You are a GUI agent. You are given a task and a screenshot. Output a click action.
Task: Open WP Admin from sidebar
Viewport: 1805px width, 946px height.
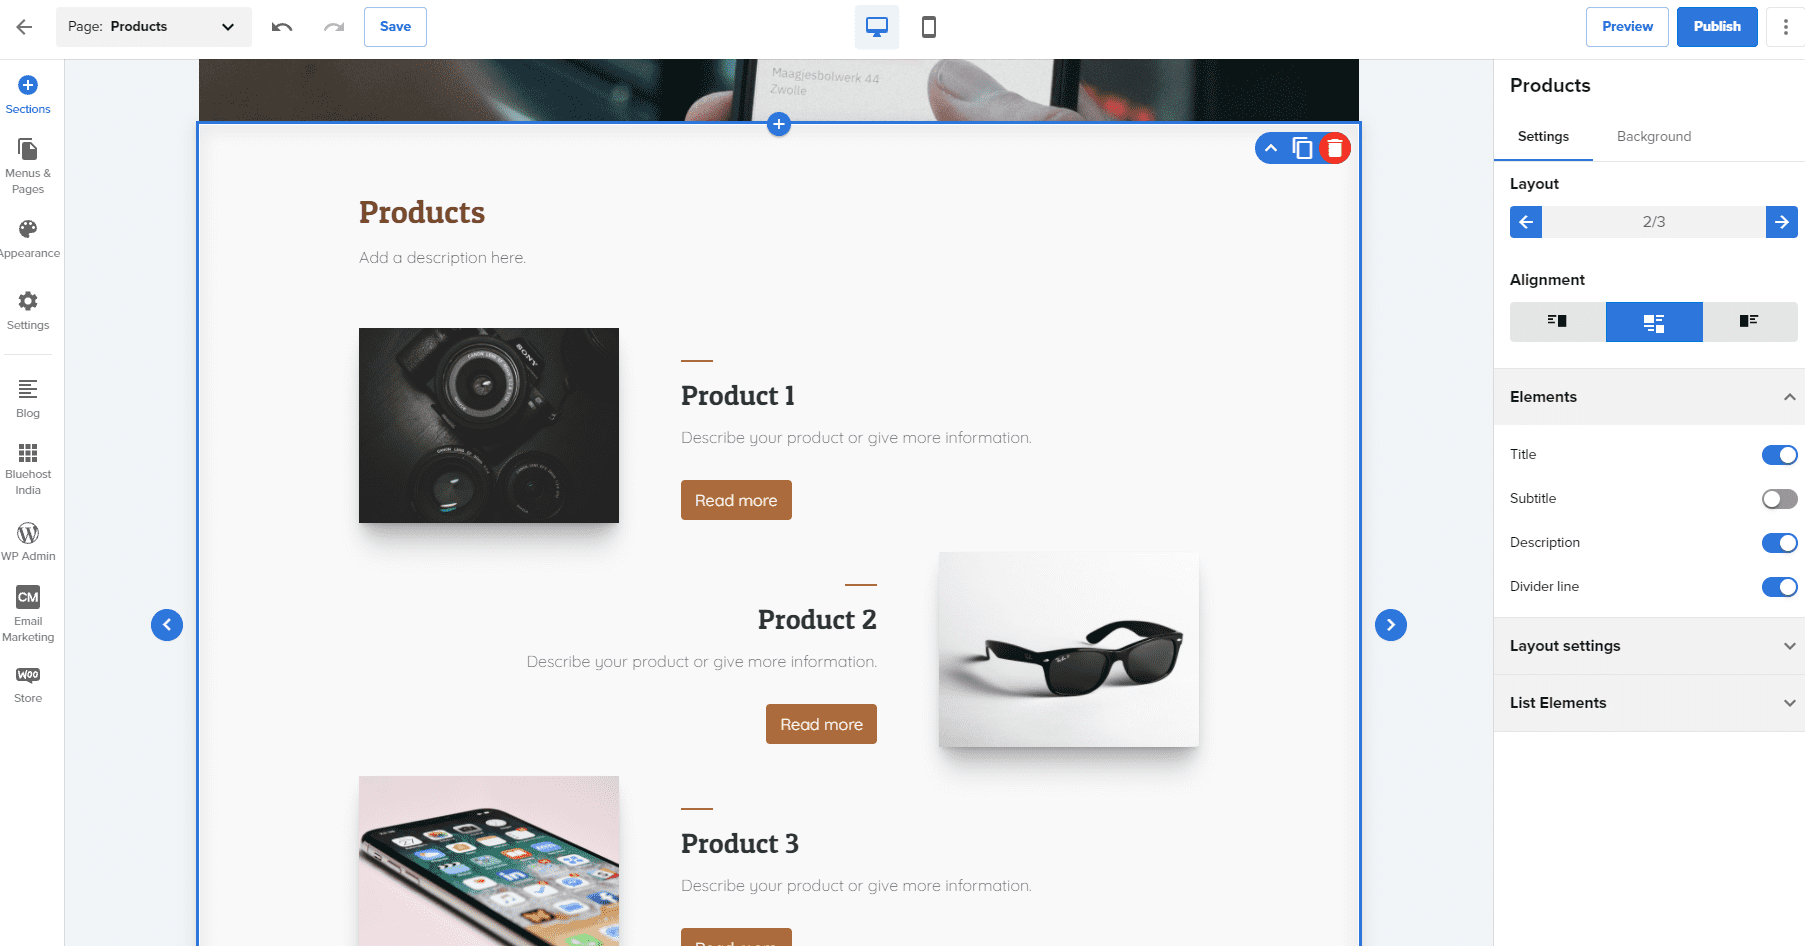[x=28, y=541]
